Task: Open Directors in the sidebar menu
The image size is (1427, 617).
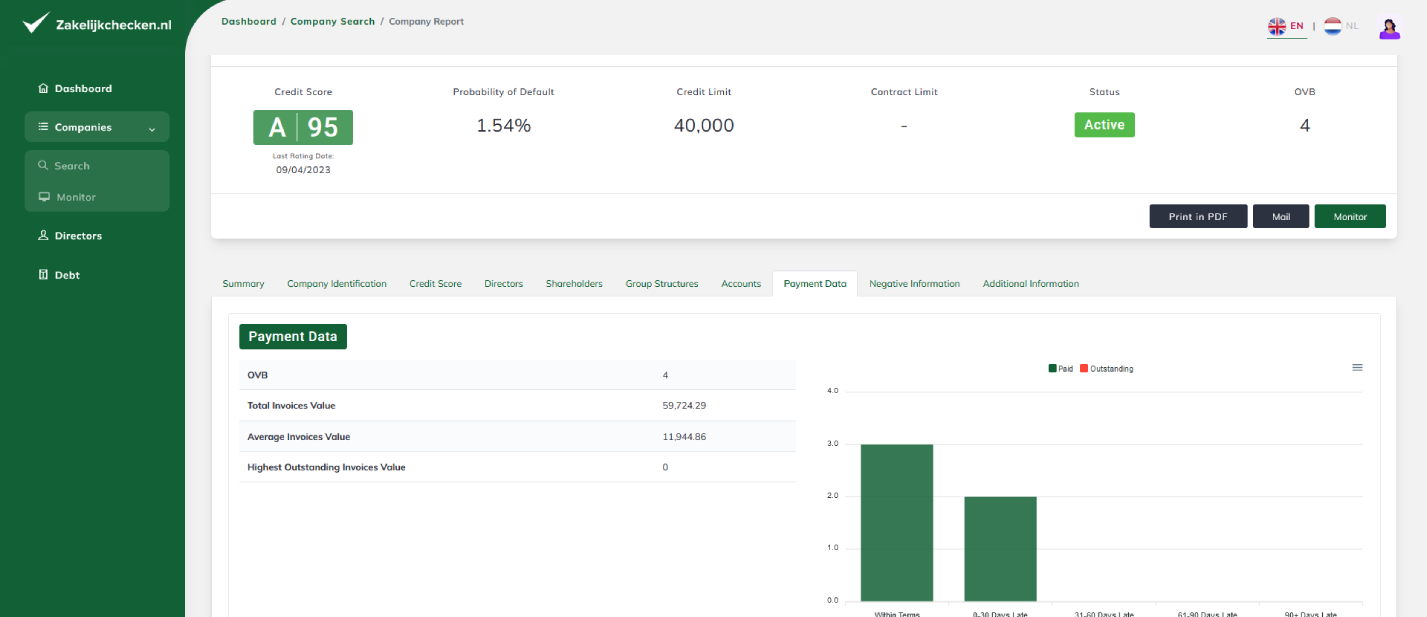Action: pos(78,236)
